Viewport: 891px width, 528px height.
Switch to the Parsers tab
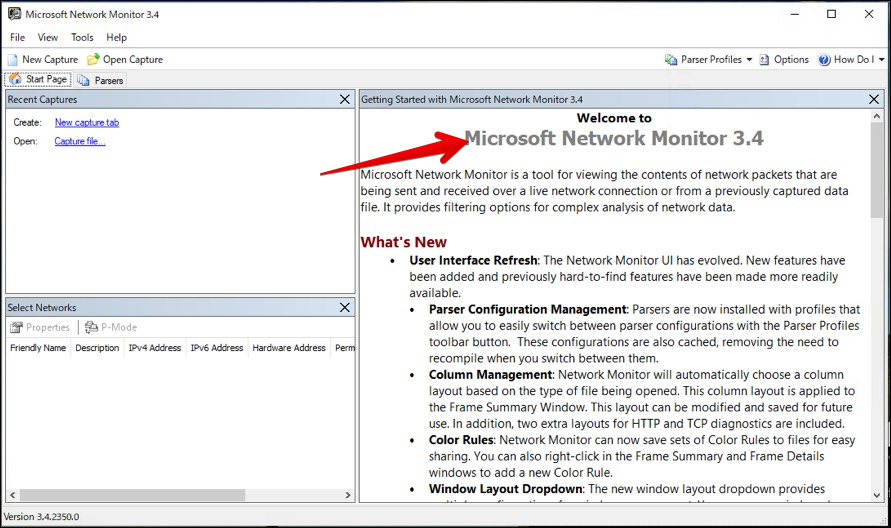click(x=101, y=80)
